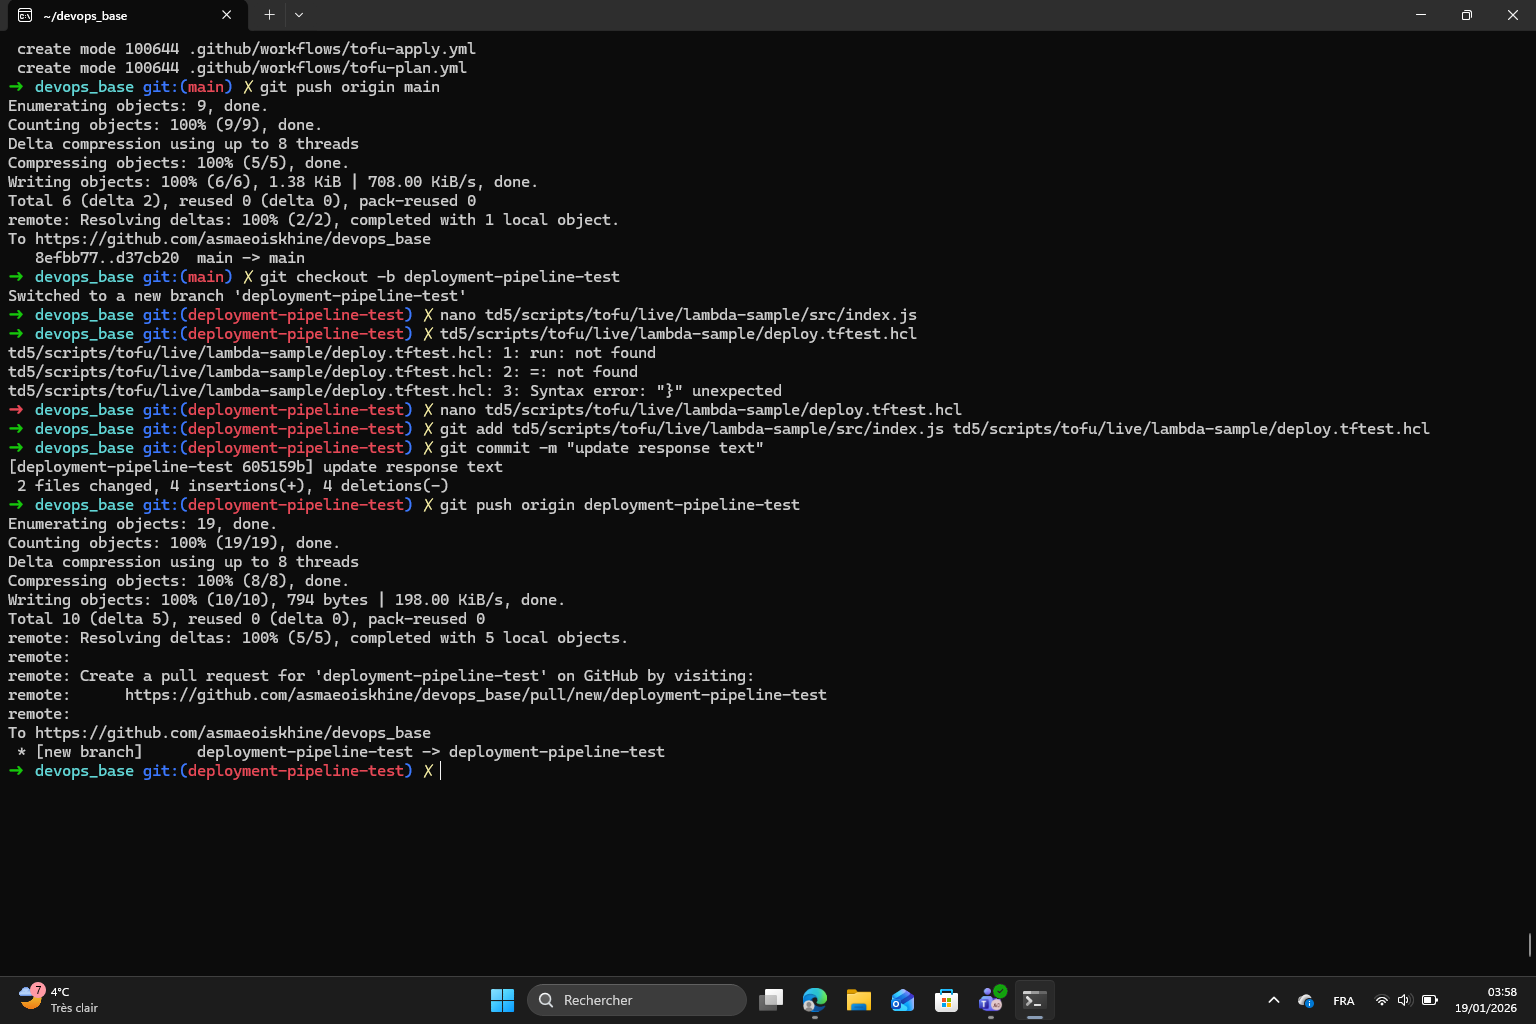Open the speaker volume control

pyautogui.click(x=1404, y=1000)
